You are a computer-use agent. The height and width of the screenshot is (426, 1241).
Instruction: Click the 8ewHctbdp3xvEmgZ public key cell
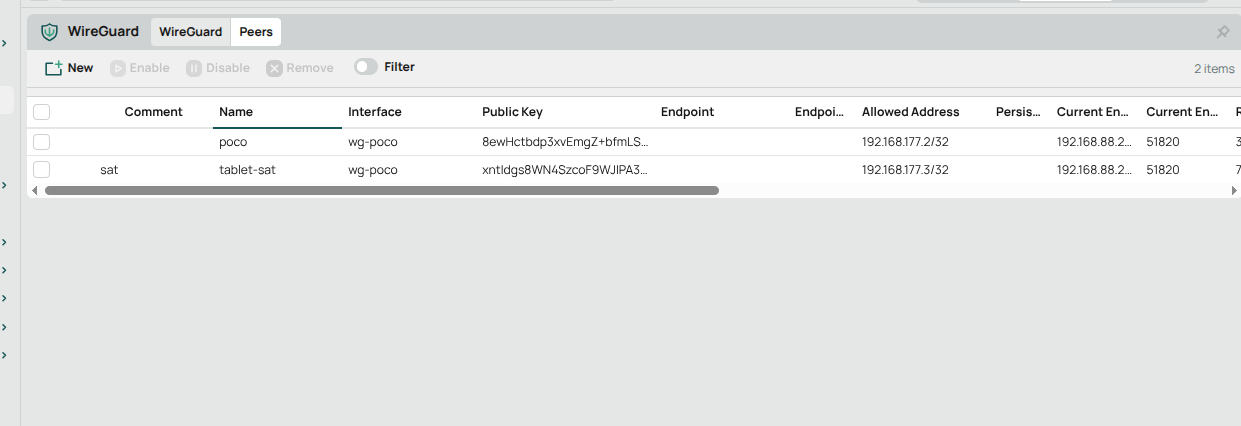(565, 142)
